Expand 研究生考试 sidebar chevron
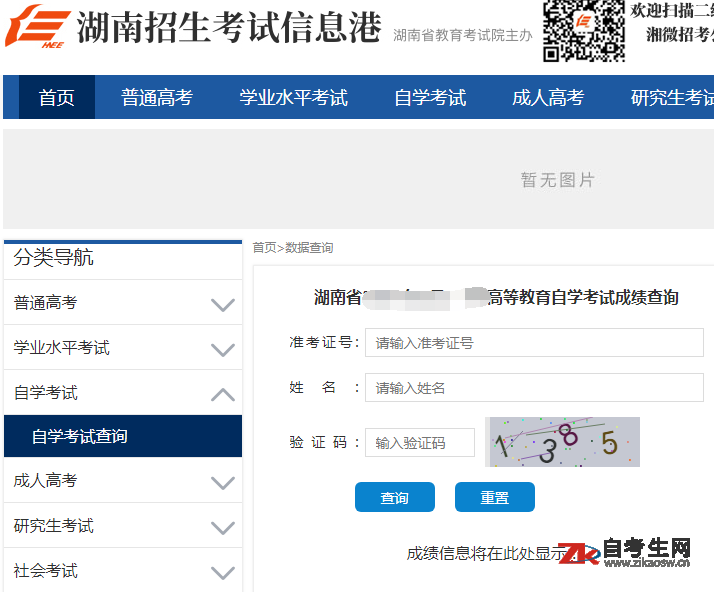714x592 pixels. (x=223, y=527)
